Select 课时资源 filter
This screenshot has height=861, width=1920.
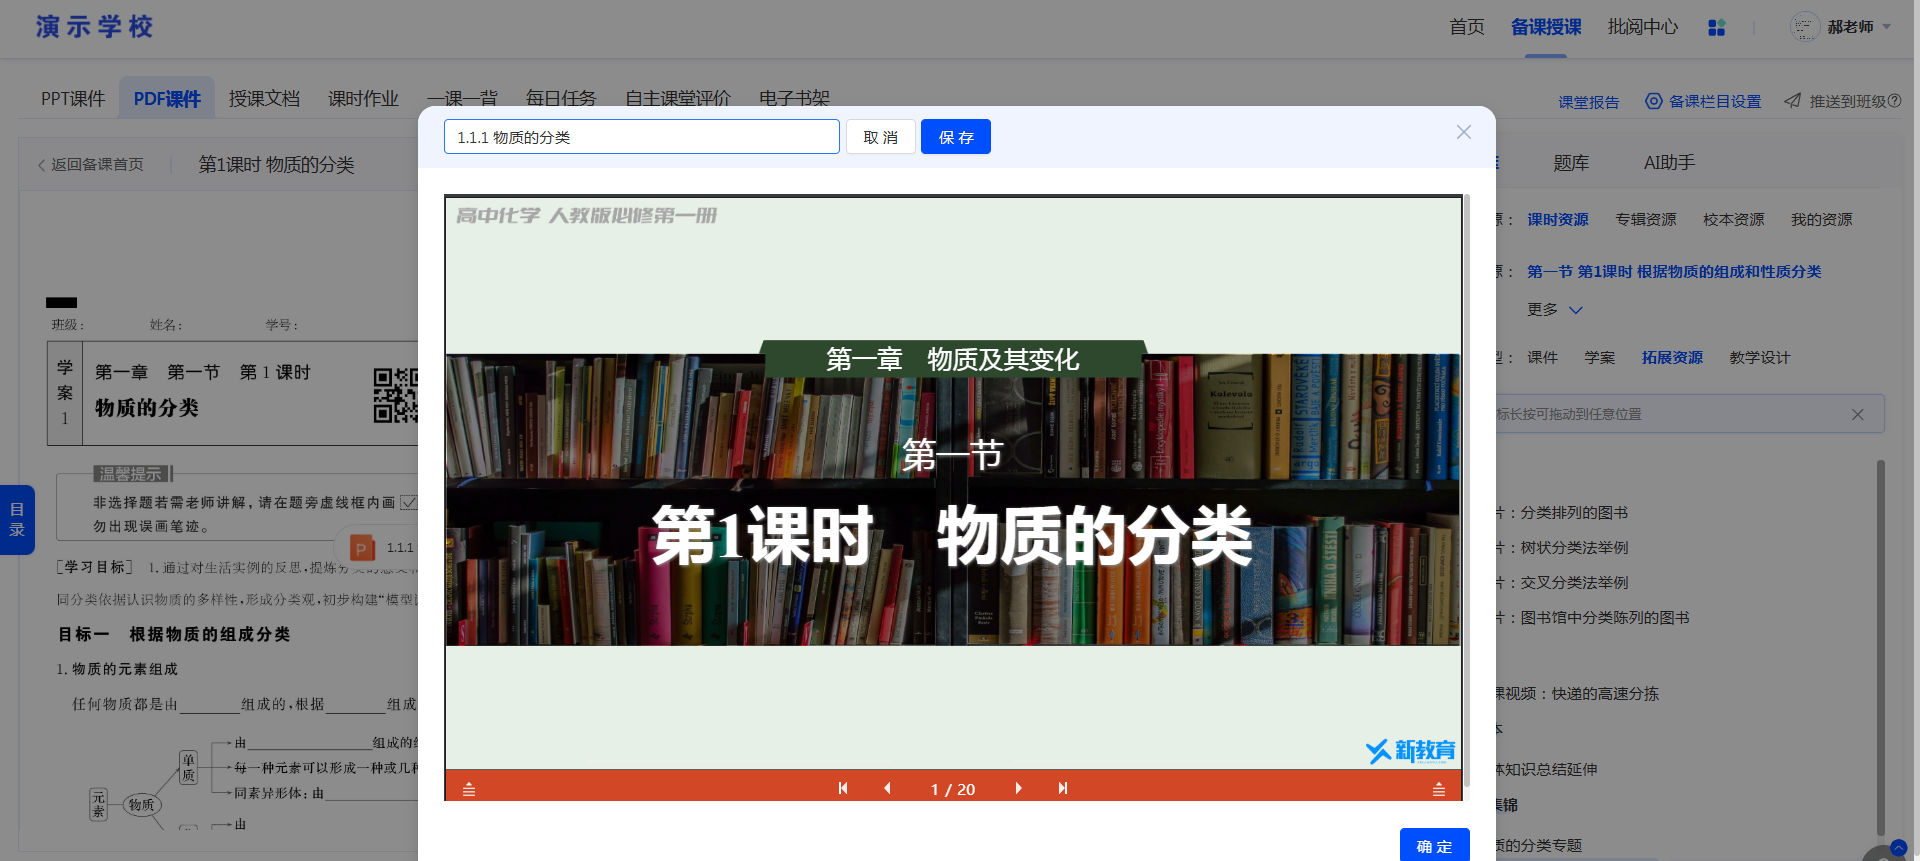pyautogui.click(x=1557, y=219)
